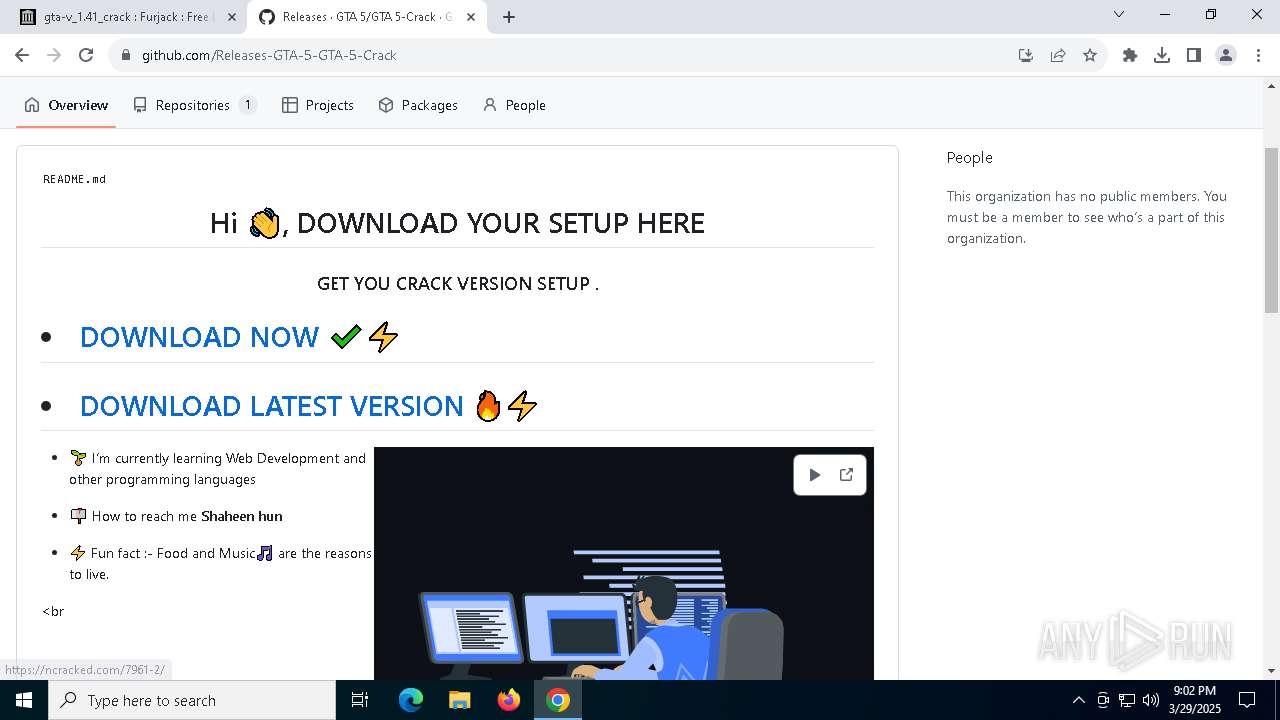Click the DOWNLOAD LATEST VERSION link
Image resolution: width=1280 pixels, height=720 pixels.
point(272,406)
